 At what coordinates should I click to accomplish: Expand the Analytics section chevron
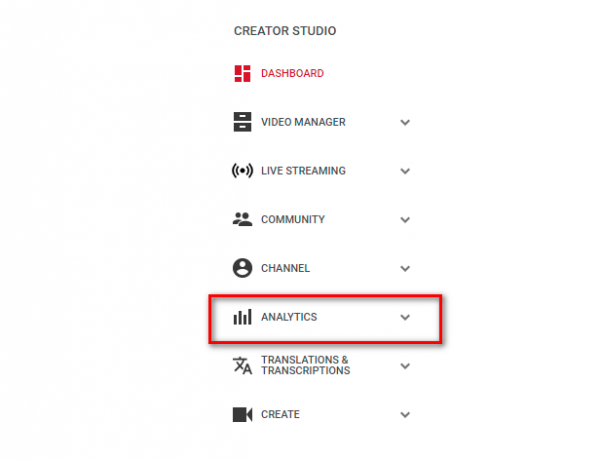405,317
